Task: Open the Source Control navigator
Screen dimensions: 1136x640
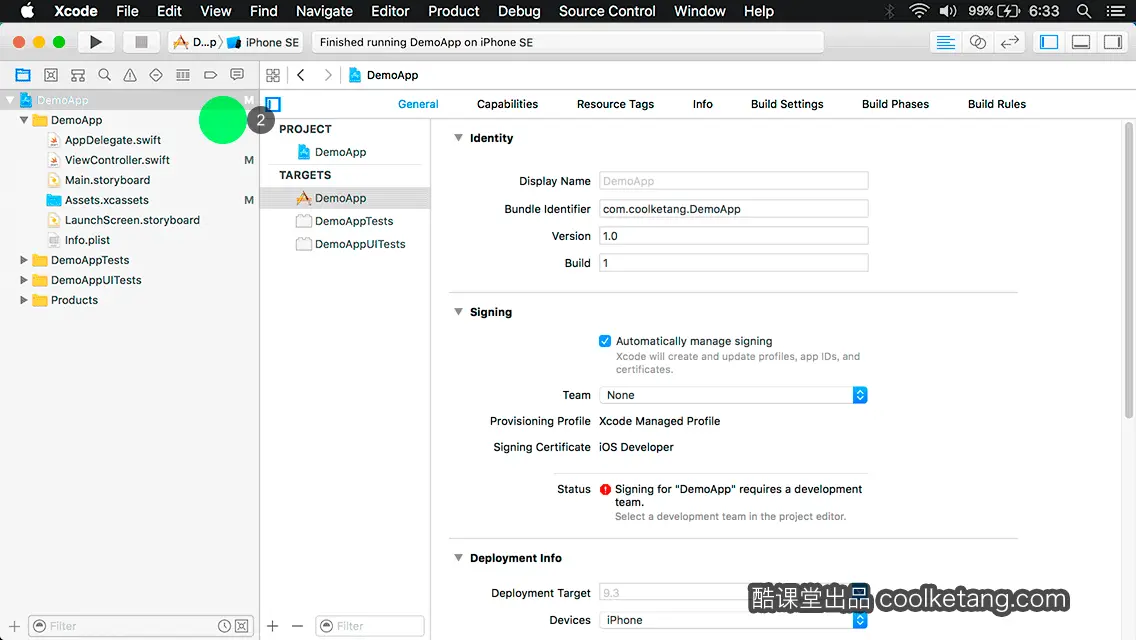Action: point(51,75)
